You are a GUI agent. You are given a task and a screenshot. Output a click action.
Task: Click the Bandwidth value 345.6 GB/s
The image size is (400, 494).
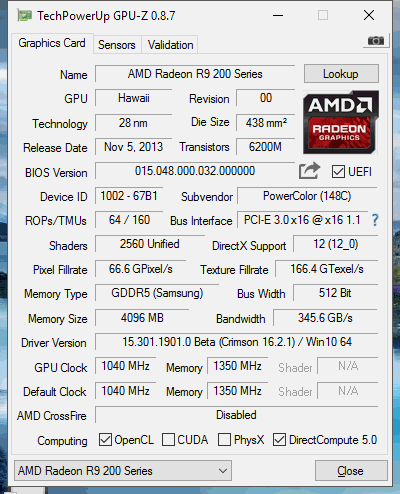tap(325, 318)
